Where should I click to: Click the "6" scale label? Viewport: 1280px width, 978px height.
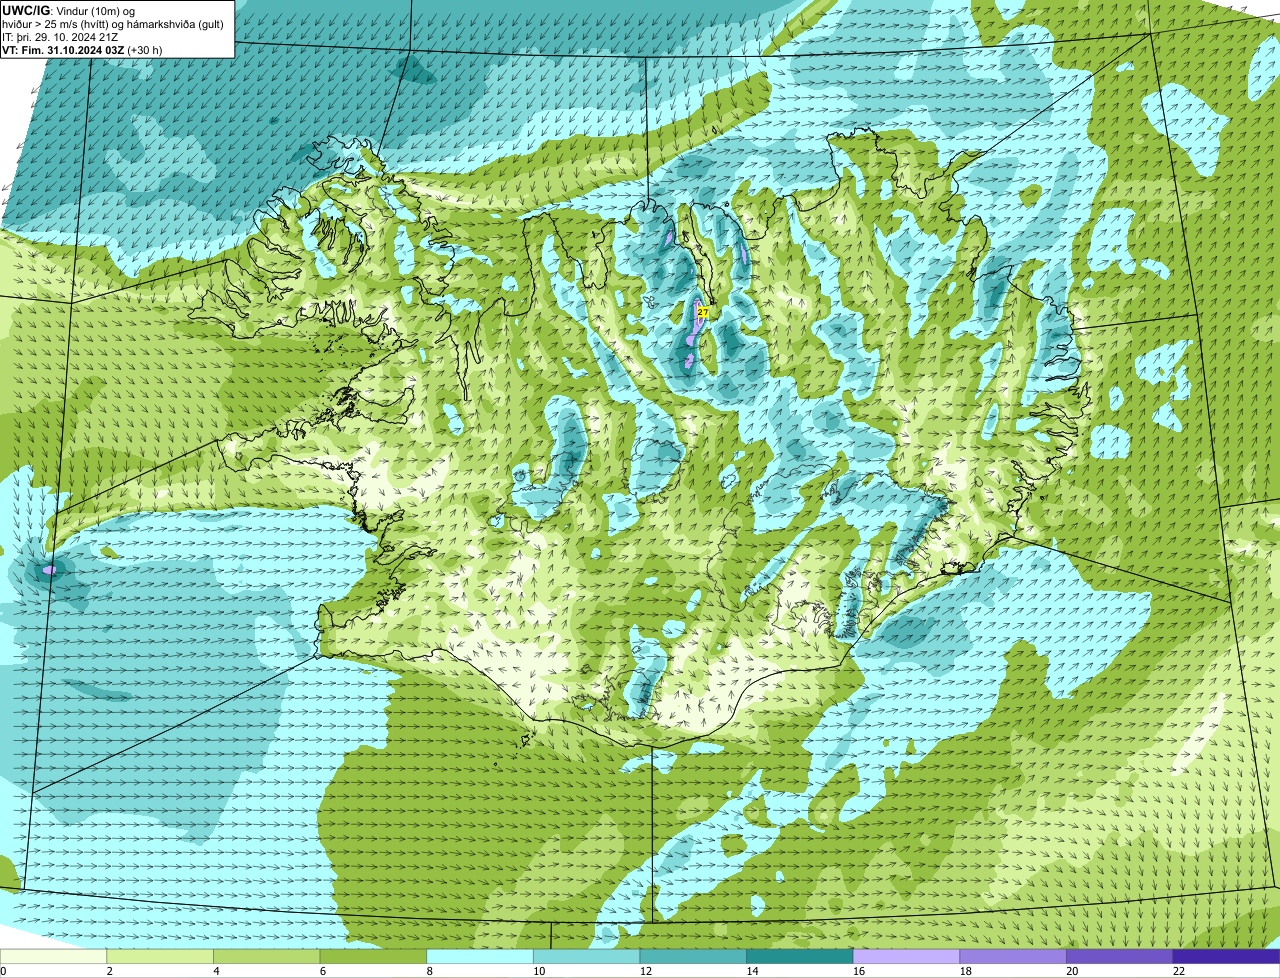[x=323, y=971]
